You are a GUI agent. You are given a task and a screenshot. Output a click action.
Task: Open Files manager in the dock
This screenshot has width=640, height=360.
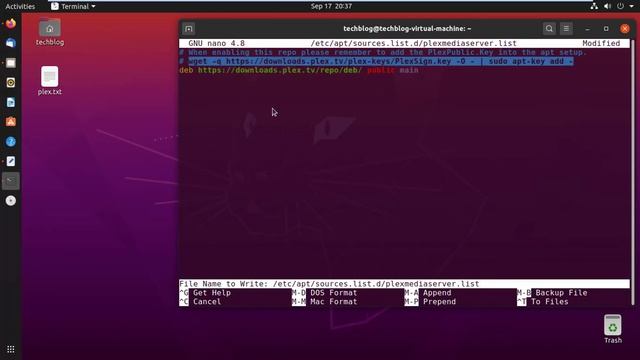pyautogui.click(x=11, y=63)
